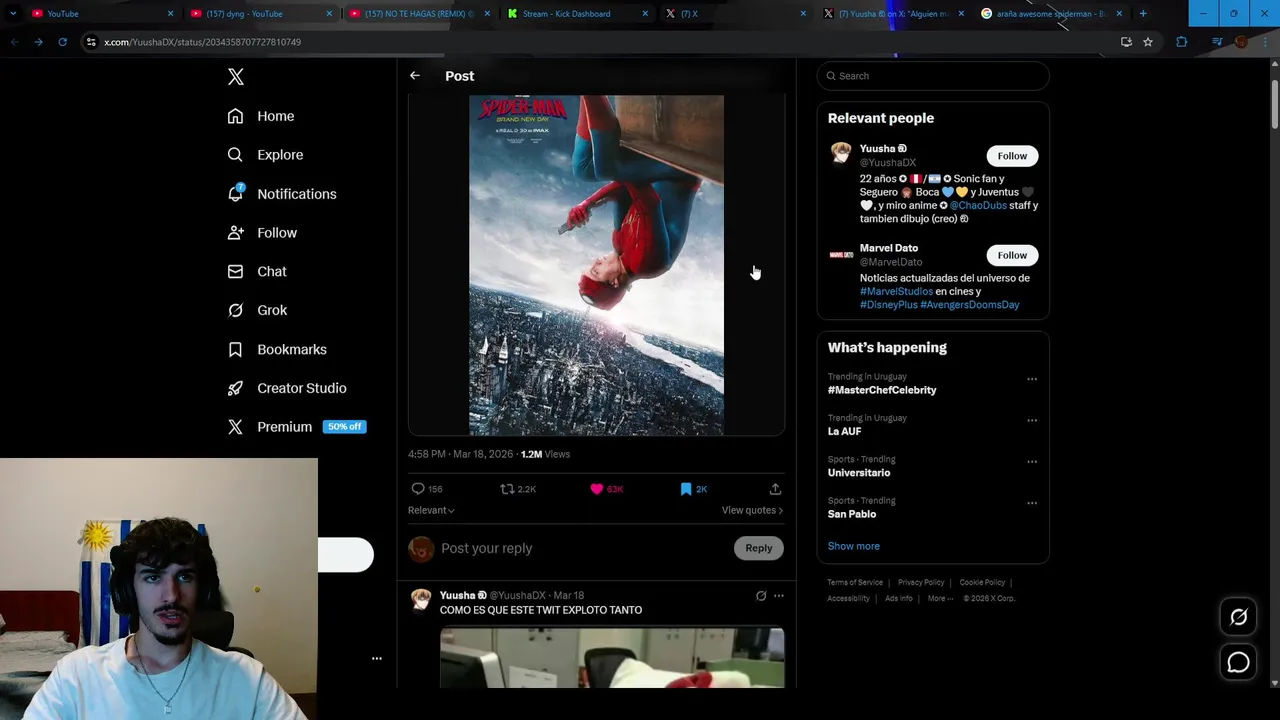Screen dimensions: 1280x720
Task: Open trending topic La AUF
Action: pyautogui.click(x=844, y=431)
